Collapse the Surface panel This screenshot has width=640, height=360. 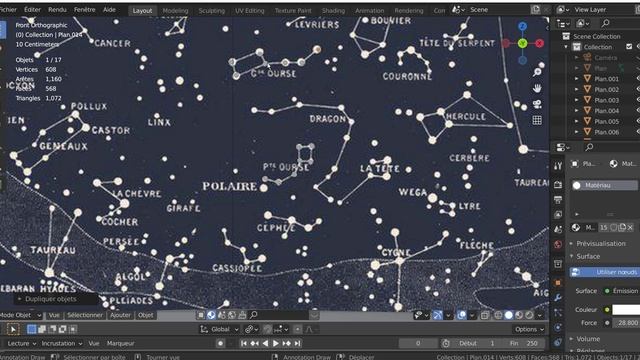click(x=588, y=256)
